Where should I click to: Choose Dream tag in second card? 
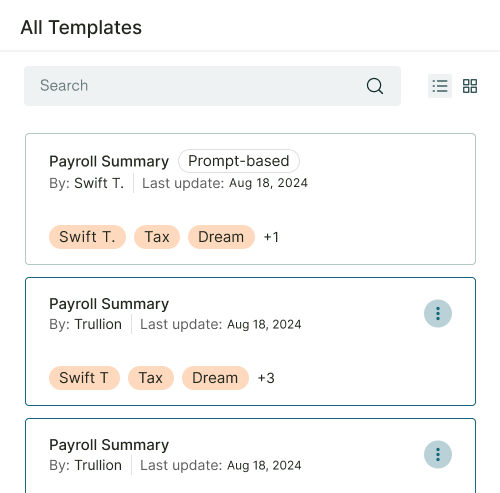coord(215,378)
